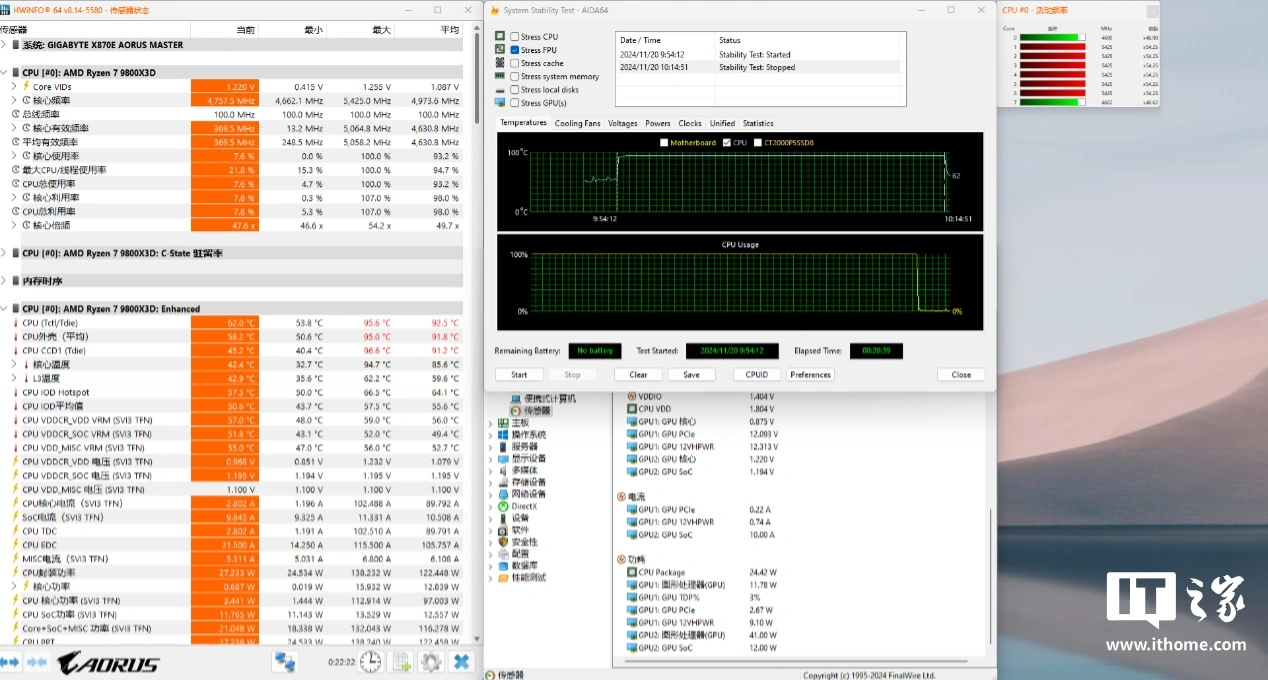Image resolution: width=1268 pixels, height=680 pixels.
Task: Click the Stress local disks drive icon
Action: click(500, 89)
